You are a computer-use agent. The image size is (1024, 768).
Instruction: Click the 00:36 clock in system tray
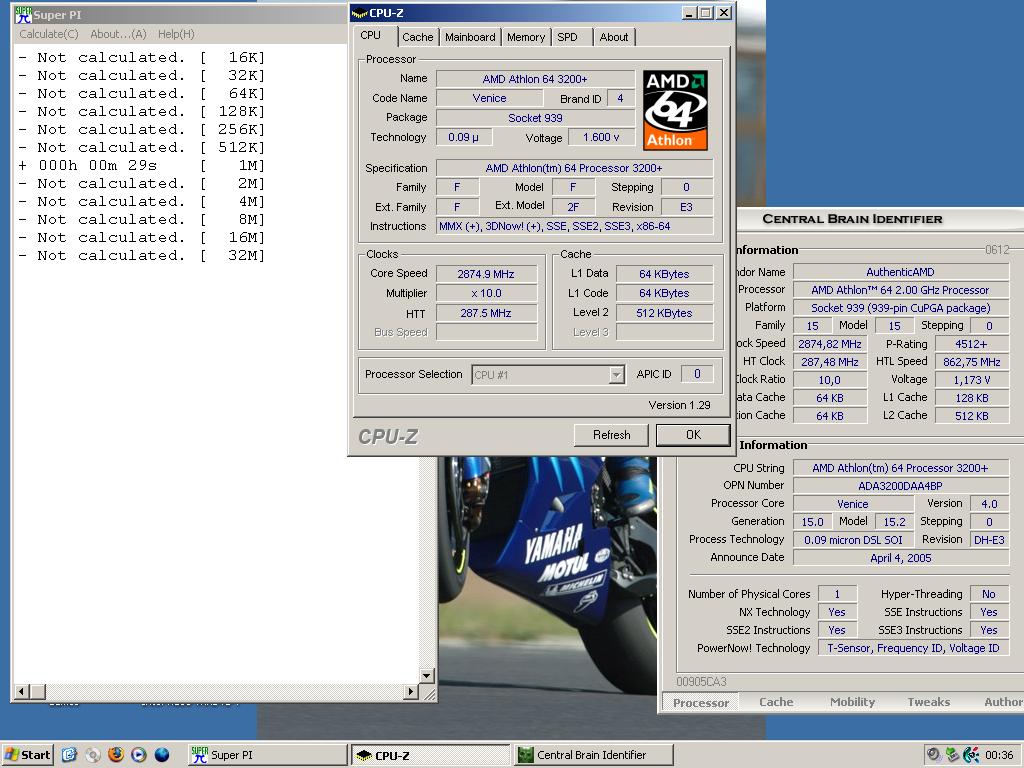tap(999, 755)
